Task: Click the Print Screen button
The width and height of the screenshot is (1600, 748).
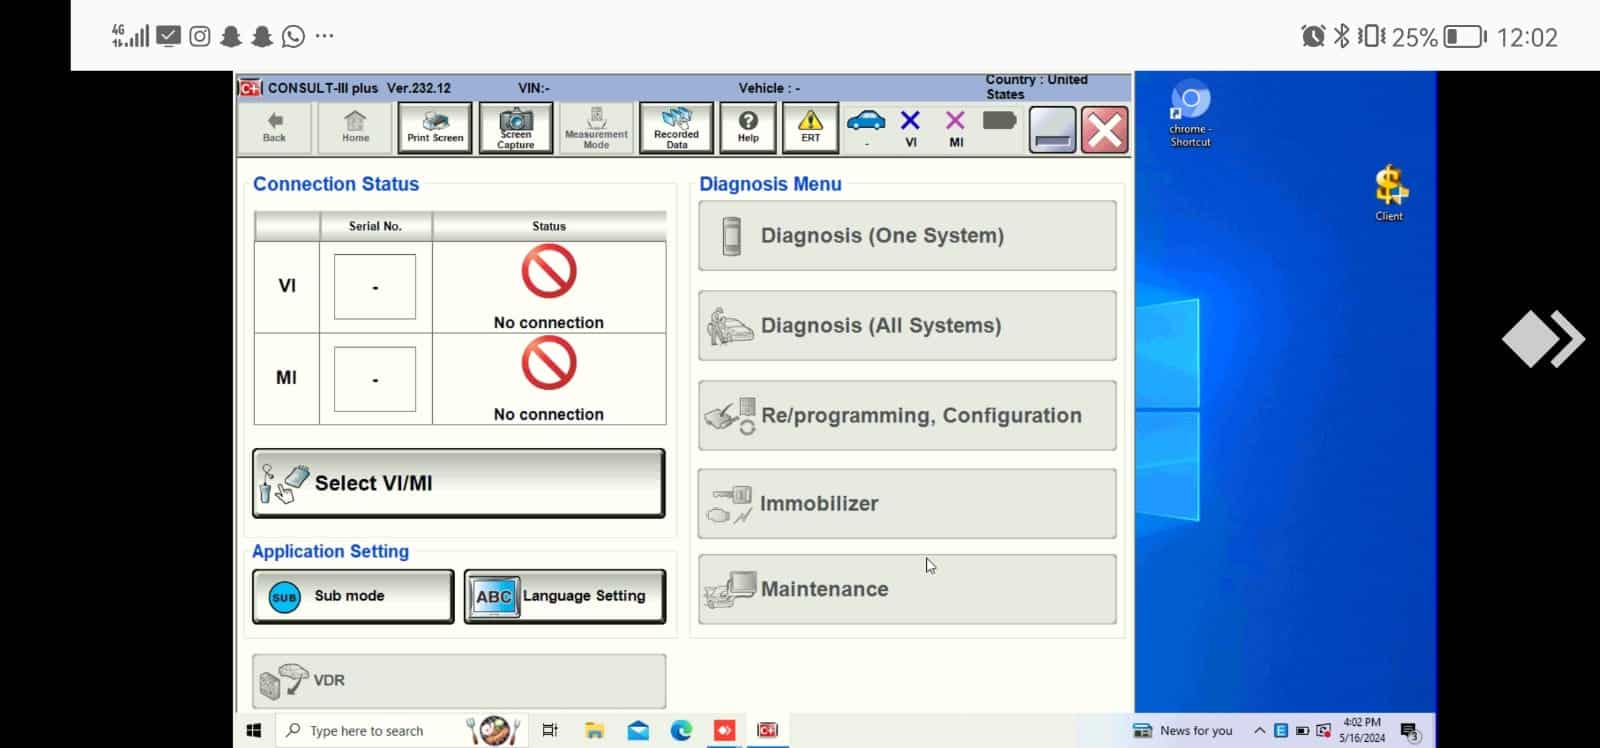Action: pos(435,128)
